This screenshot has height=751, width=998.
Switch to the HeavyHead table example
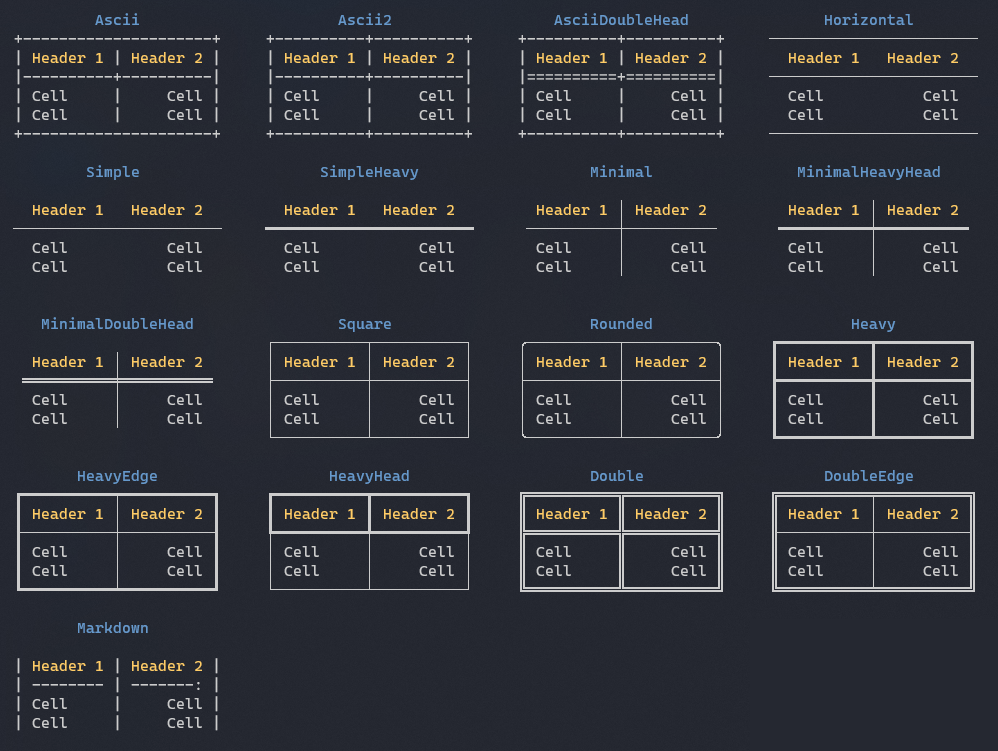pos(369,476)
